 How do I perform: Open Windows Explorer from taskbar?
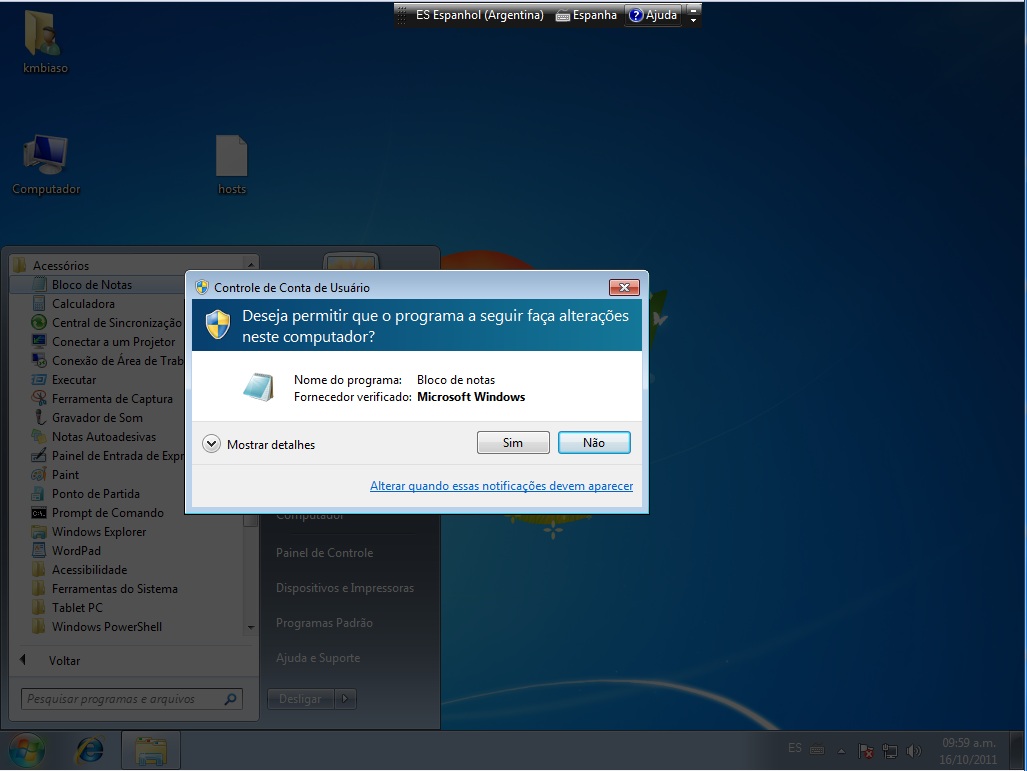tap(151, 751)
